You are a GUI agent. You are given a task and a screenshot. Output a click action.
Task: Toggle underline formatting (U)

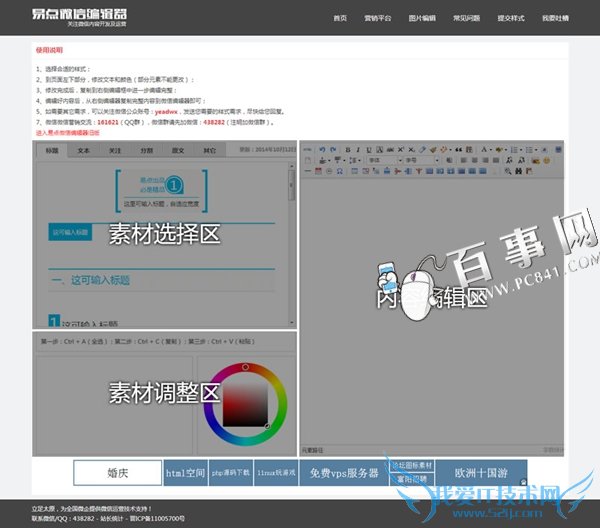pos(369,150)
